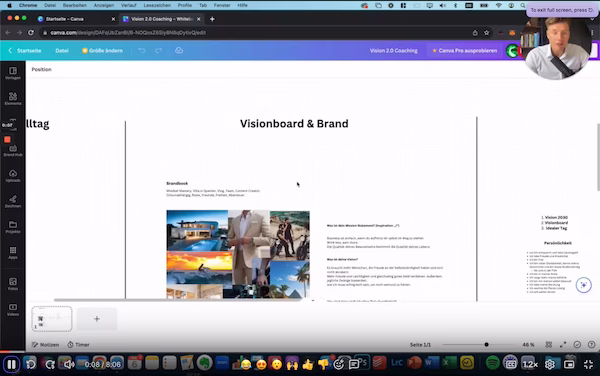Open the grid view of pages

(x=548, y=345)
